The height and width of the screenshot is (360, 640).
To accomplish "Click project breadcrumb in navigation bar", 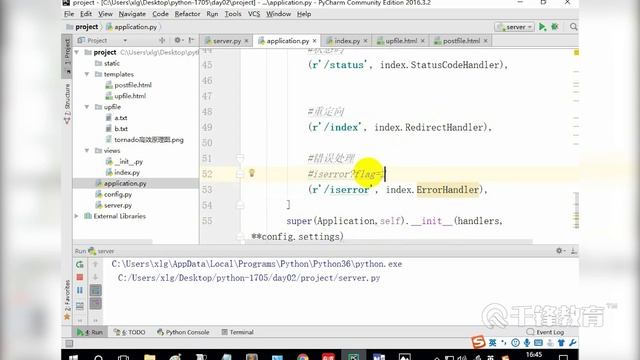I will coord(82,27).
